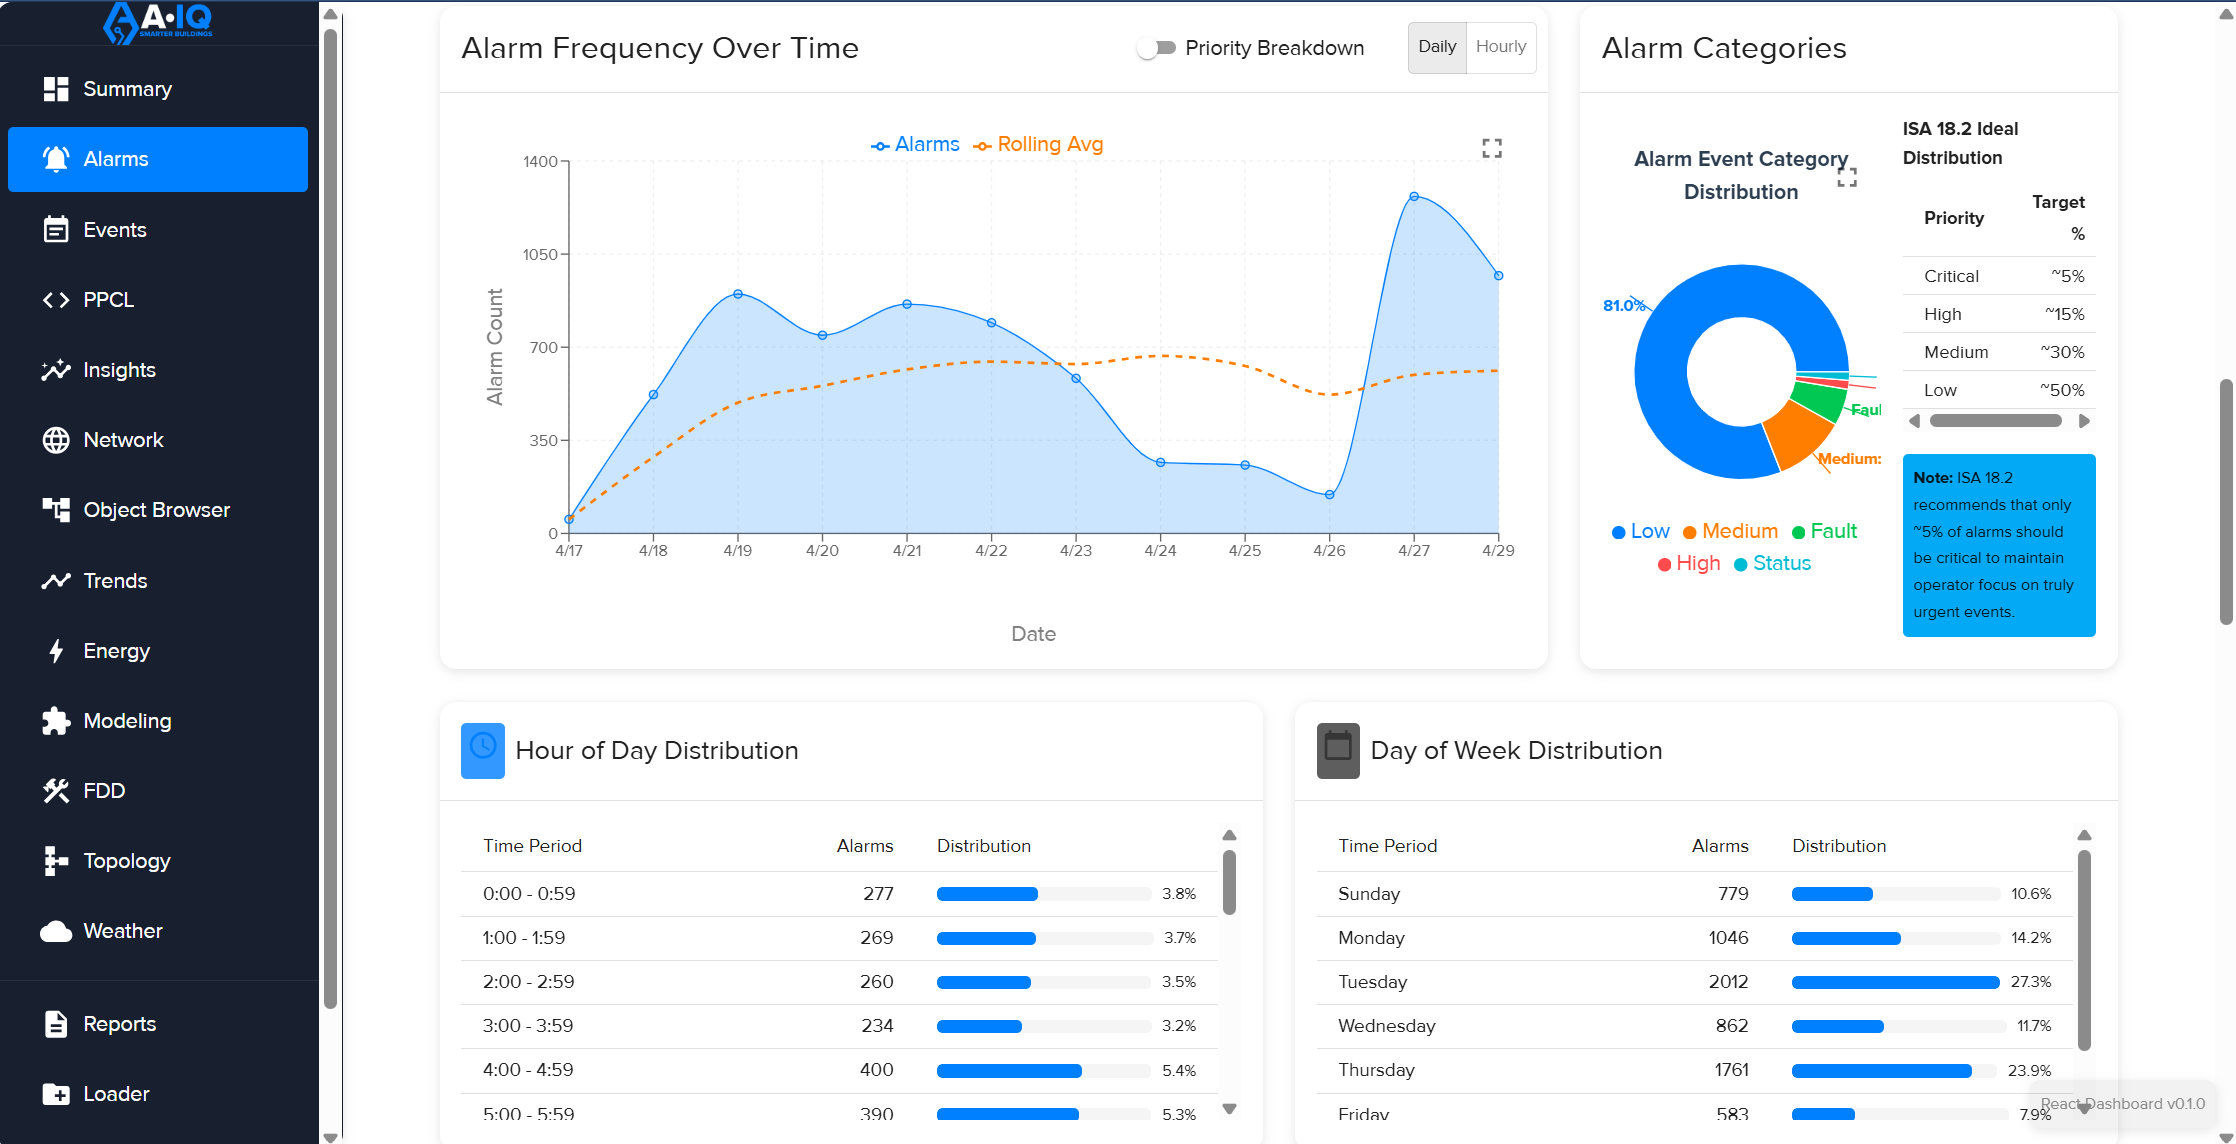Screen dimensions: 2236x1144
Task: Click the sidebar scroll down arrow
Action: coord(330,1137)
